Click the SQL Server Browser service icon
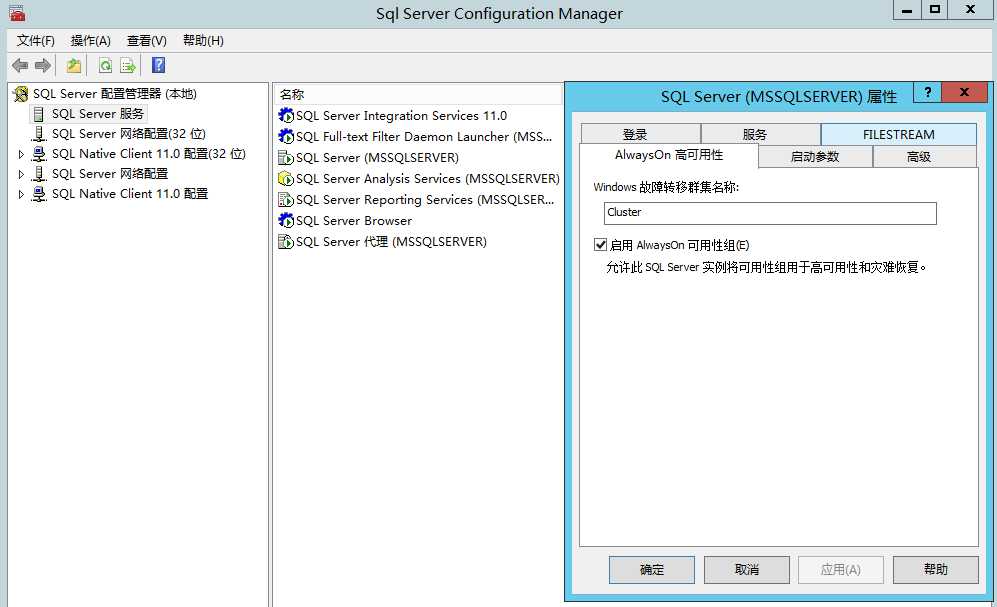Image resolution: width=997 pixels, height=607 pixels. click(286, 221)
